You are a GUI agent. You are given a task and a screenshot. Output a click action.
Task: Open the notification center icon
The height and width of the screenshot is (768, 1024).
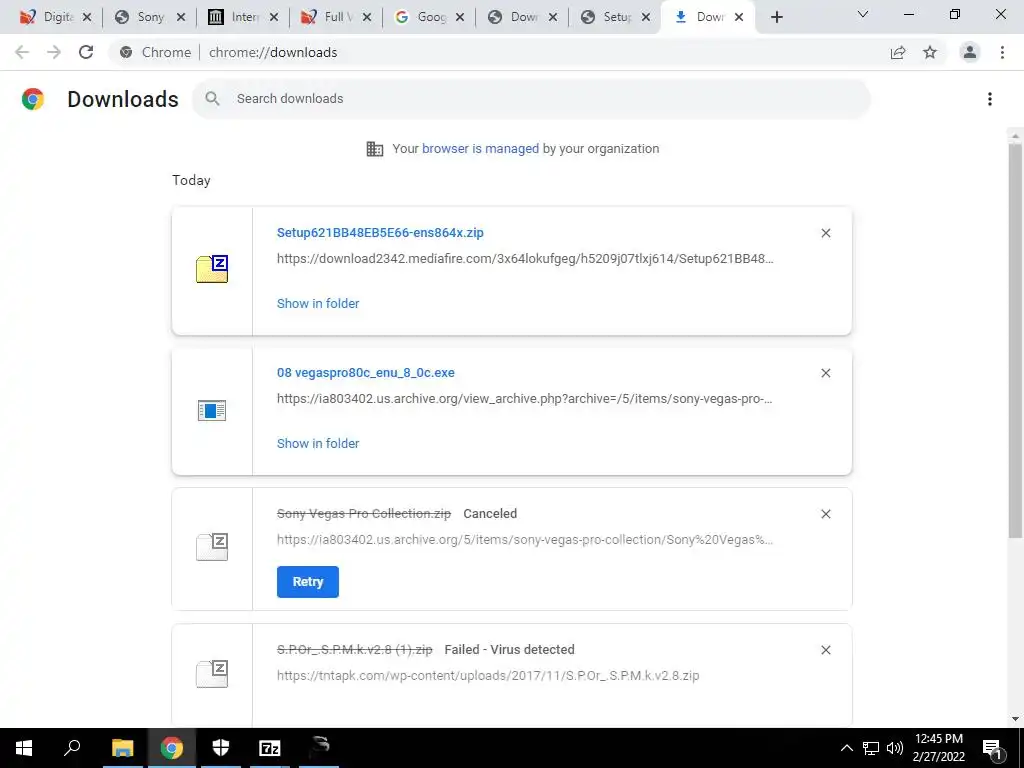point(992,748)
